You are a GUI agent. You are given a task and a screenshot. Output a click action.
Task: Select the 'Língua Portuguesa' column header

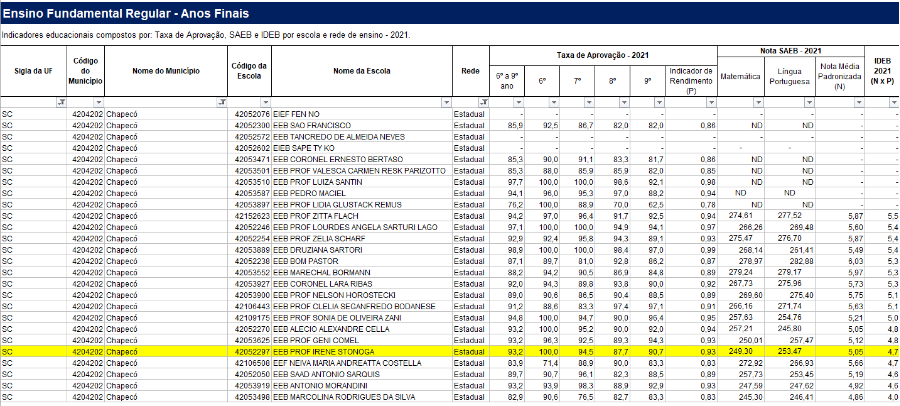pos(789,76)
